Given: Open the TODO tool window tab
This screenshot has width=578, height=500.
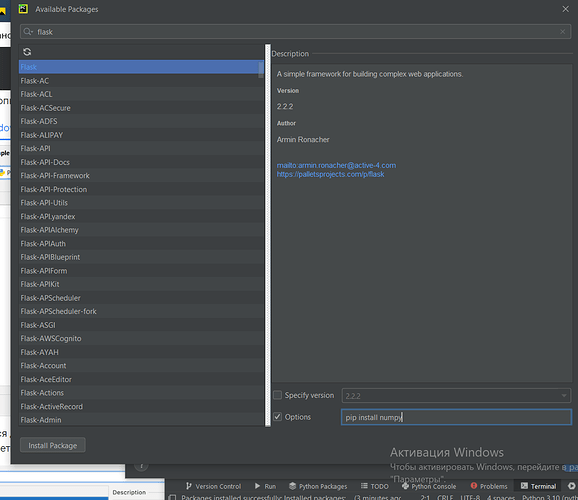Looking at the screenshot, I should point(375,486).
